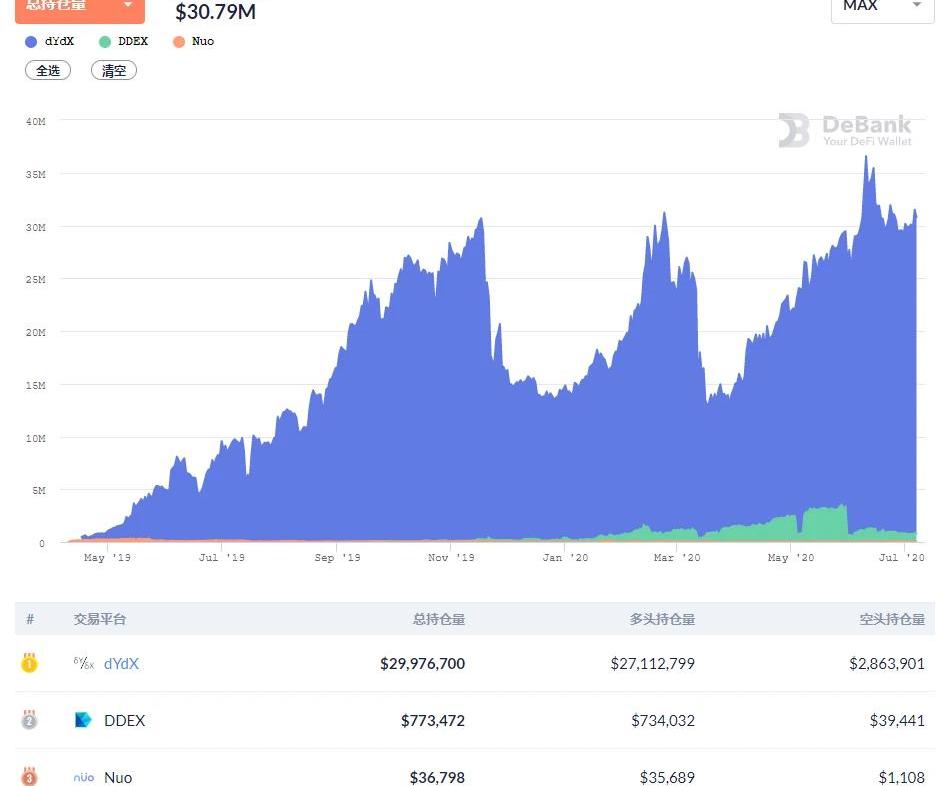Click the 交易平台 column header

click(x=100, y=619)
